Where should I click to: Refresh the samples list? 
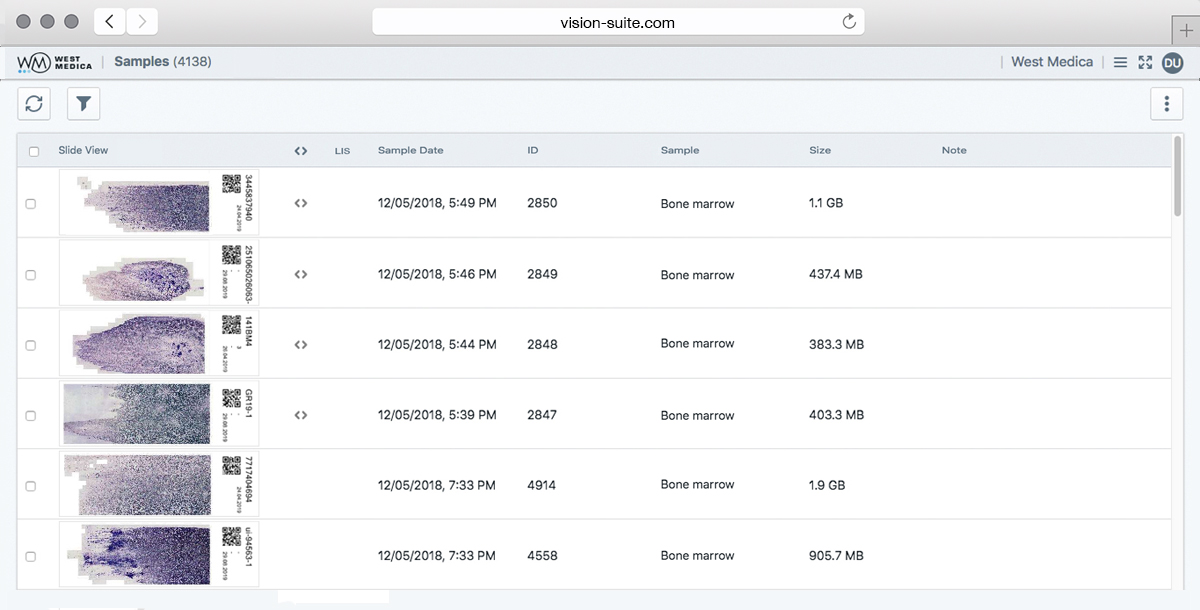coord(34,103)
